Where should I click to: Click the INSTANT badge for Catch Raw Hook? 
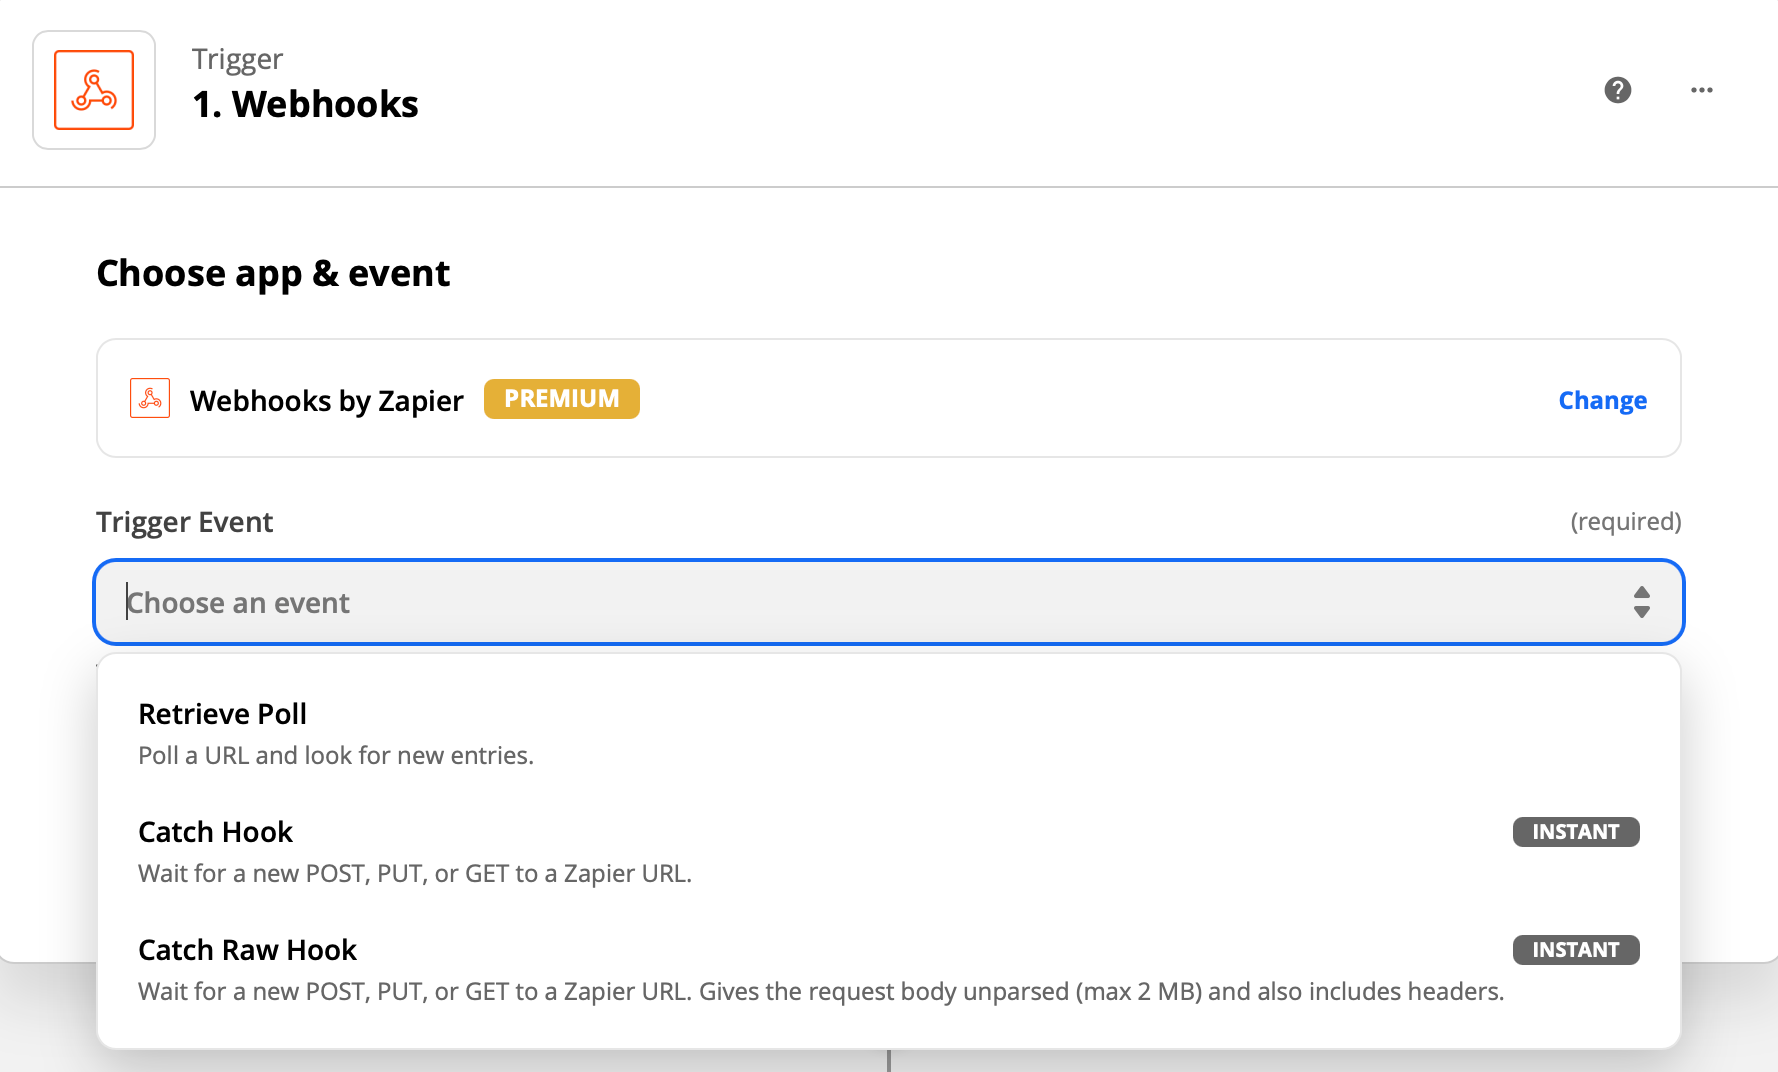tap(1575, 950)
